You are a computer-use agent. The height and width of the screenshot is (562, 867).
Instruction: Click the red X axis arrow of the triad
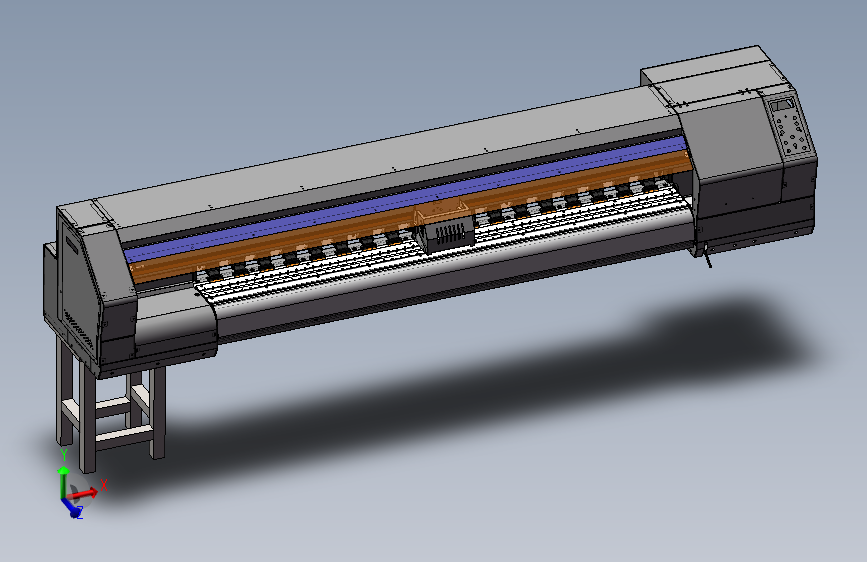[x=84, y=492]
